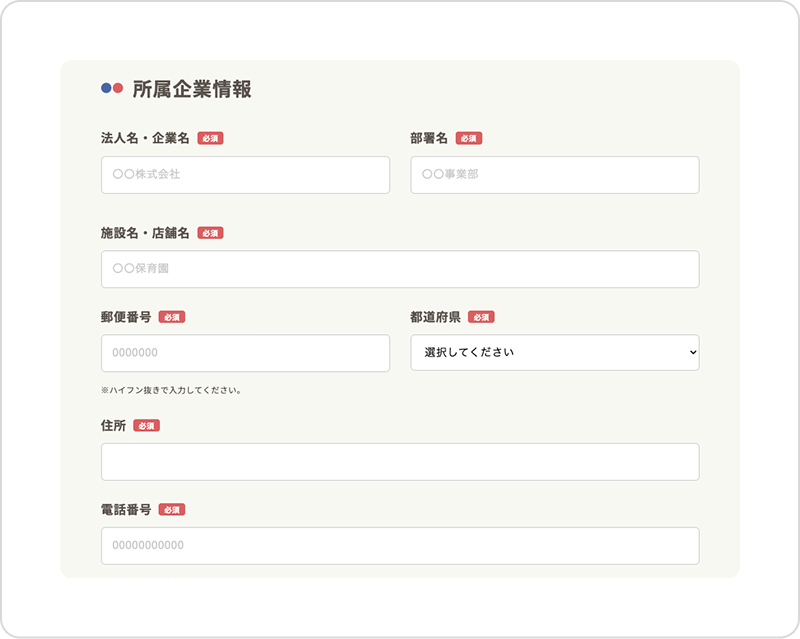Viewport: 800px width, 639px height.
Task: Click the ハイフン抜きで入力 note text
Action: 171,390
